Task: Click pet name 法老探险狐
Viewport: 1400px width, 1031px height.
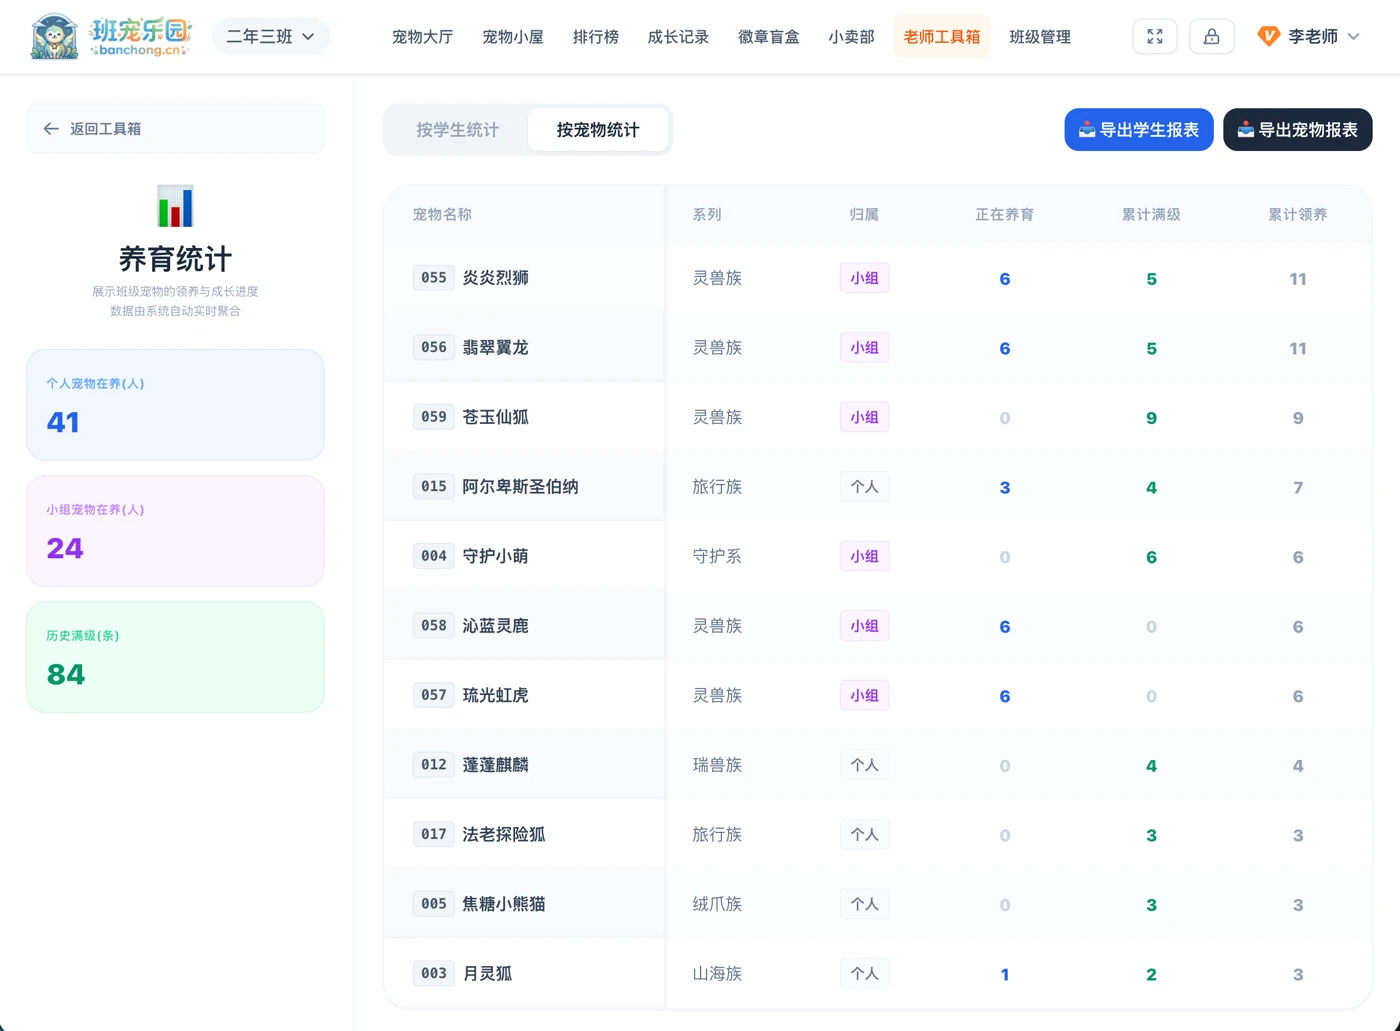Action: coord(504,834)
